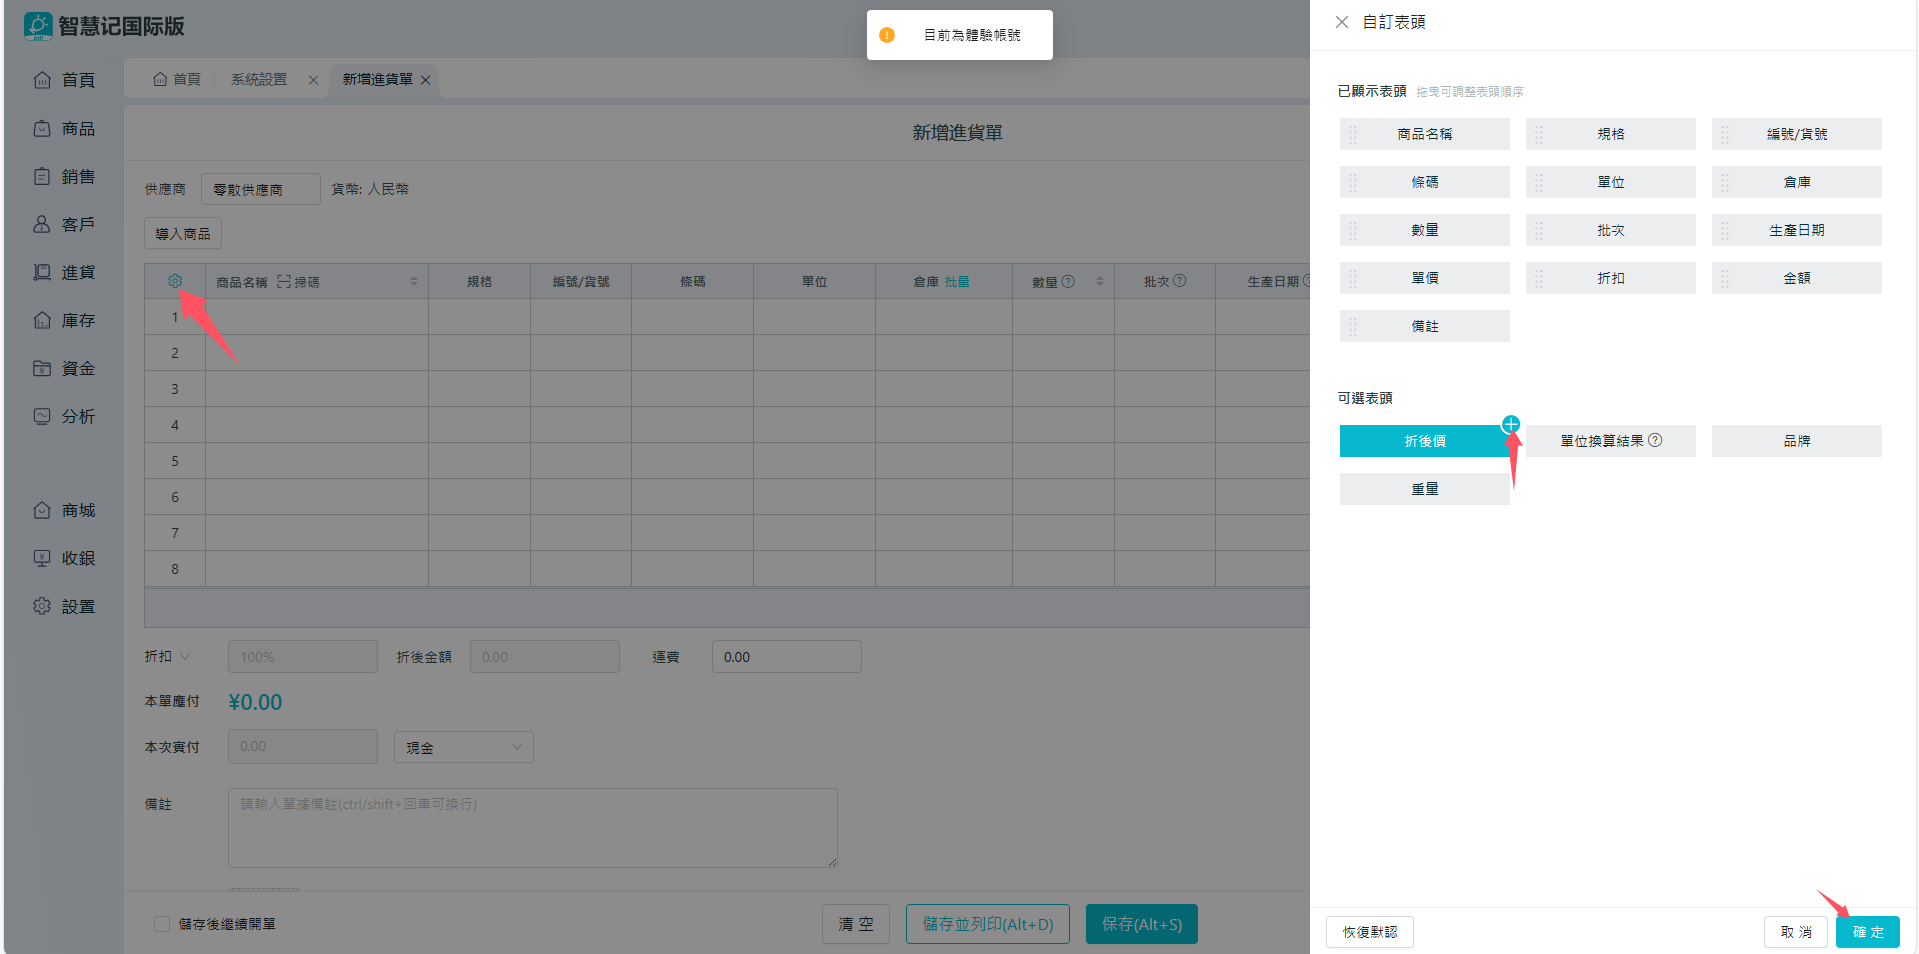
Task: Click the 單位換算結果 help question mark icon
Action: point(1655,440)
